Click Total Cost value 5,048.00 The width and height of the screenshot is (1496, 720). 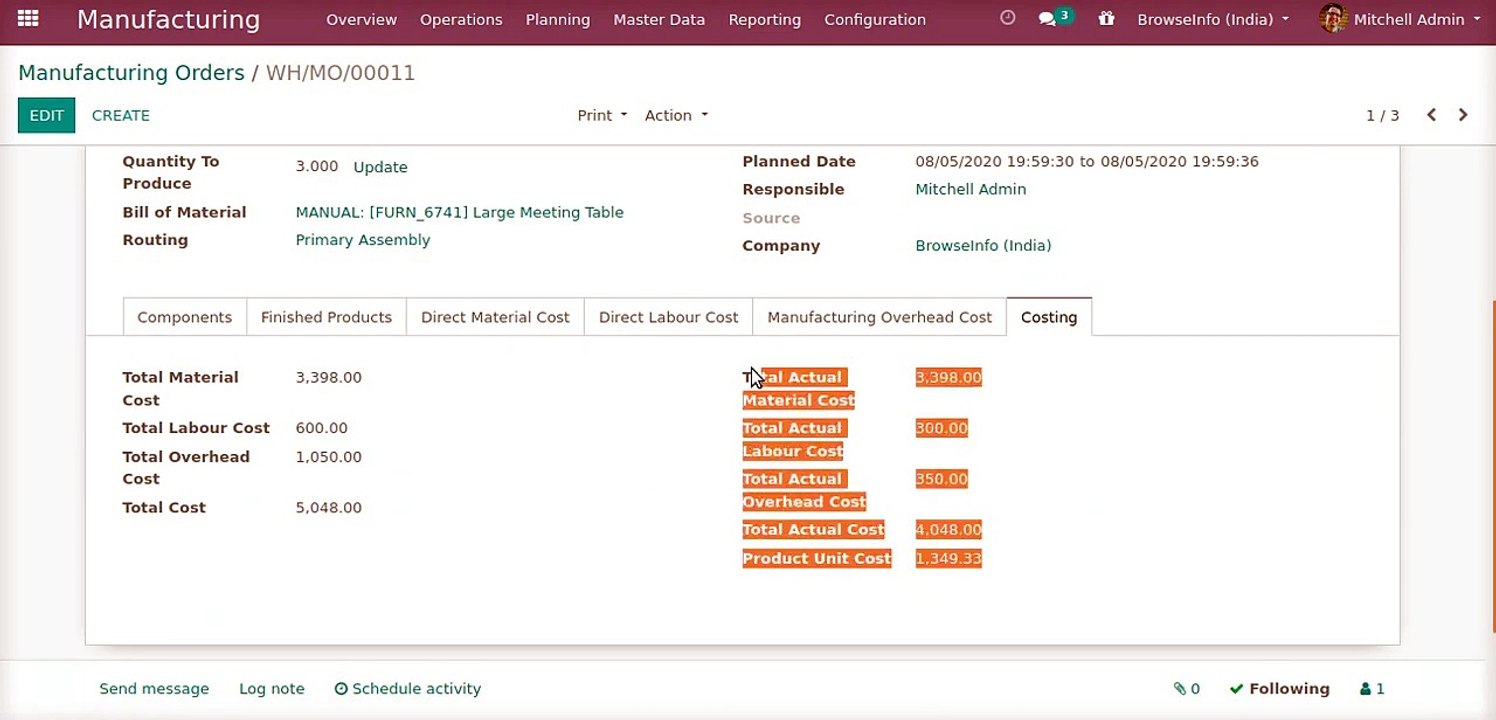pos(328,508)
